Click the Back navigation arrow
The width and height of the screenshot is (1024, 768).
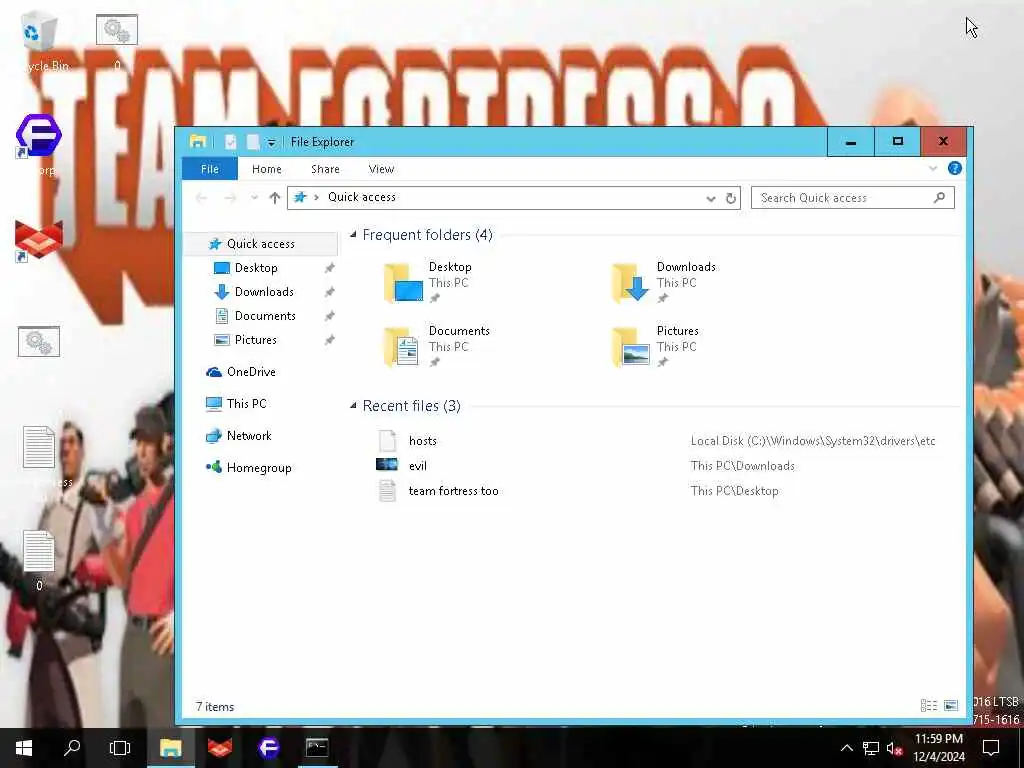[201, 198]
